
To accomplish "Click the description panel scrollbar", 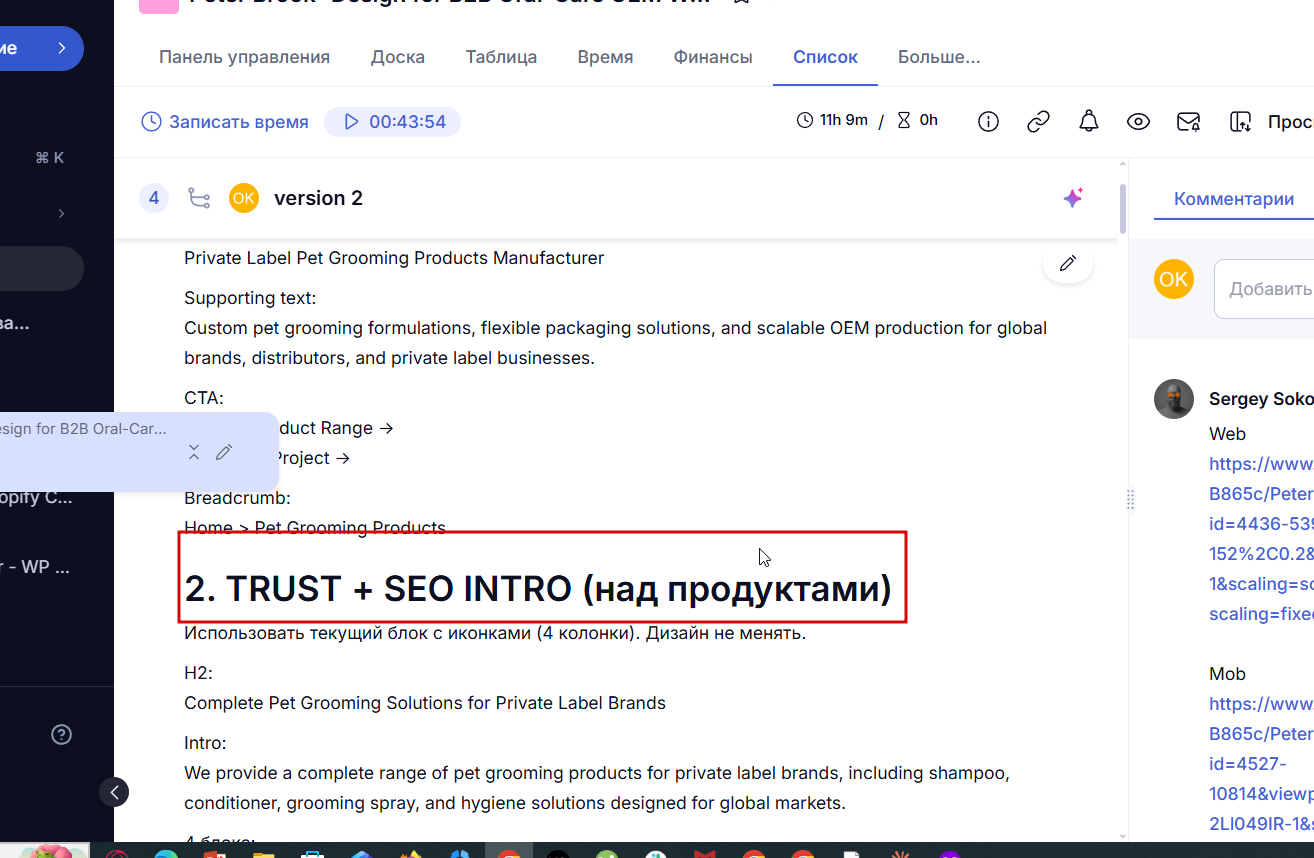I will pos(1123,207).
